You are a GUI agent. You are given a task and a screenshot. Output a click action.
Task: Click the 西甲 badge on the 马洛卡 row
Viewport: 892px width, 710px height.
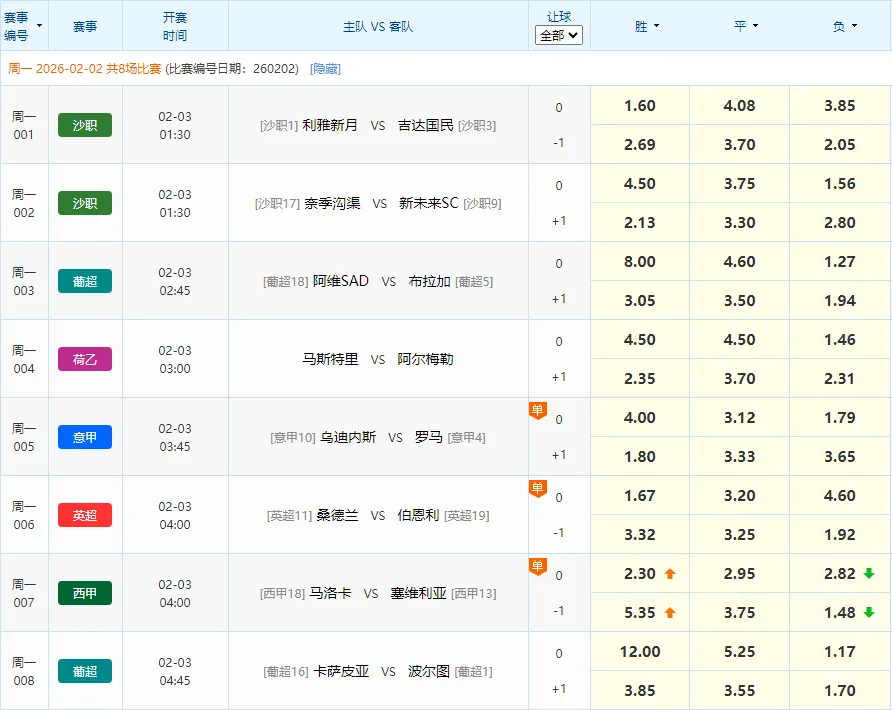pos(85,592)
